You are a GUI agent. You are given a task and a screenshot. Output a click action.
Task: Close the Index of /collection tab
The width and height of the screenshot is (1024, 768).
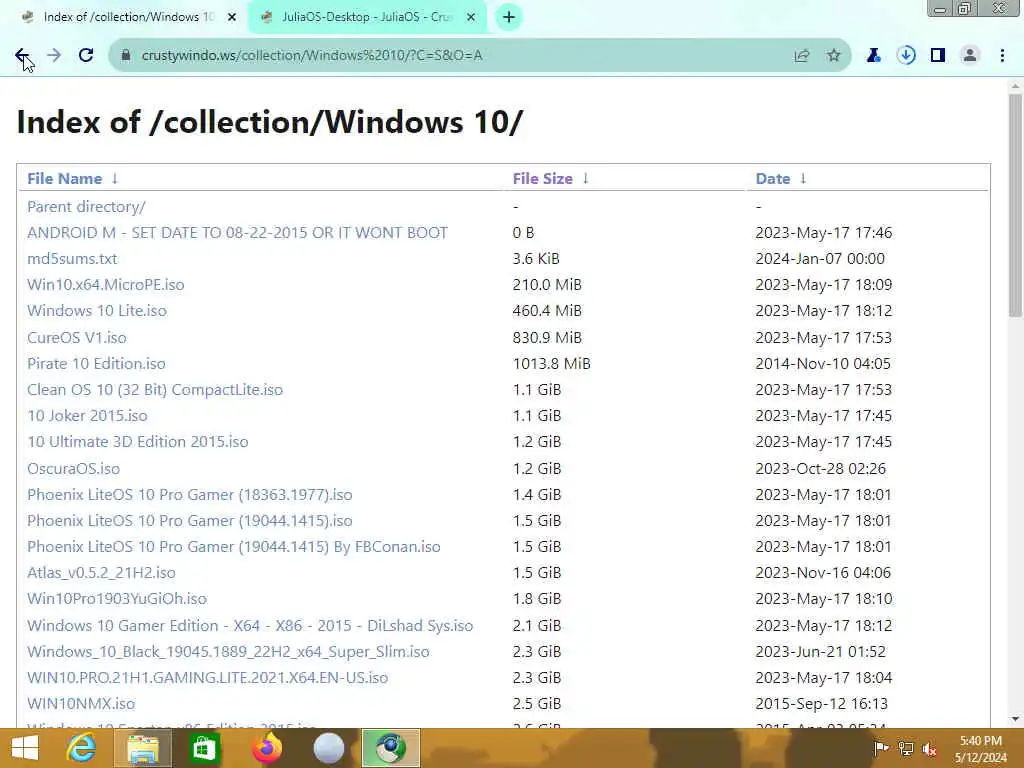(x=232, y=18)
